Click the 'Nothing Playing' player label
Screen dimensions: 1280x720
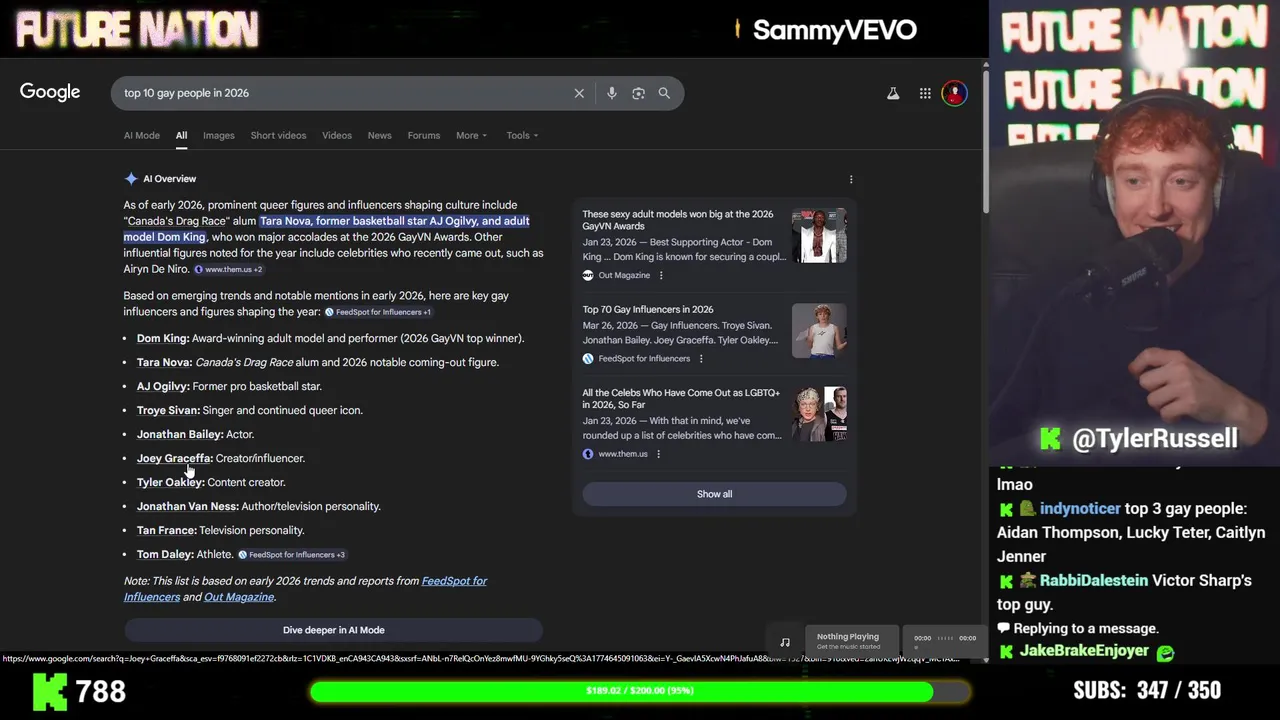coord(848,637)
